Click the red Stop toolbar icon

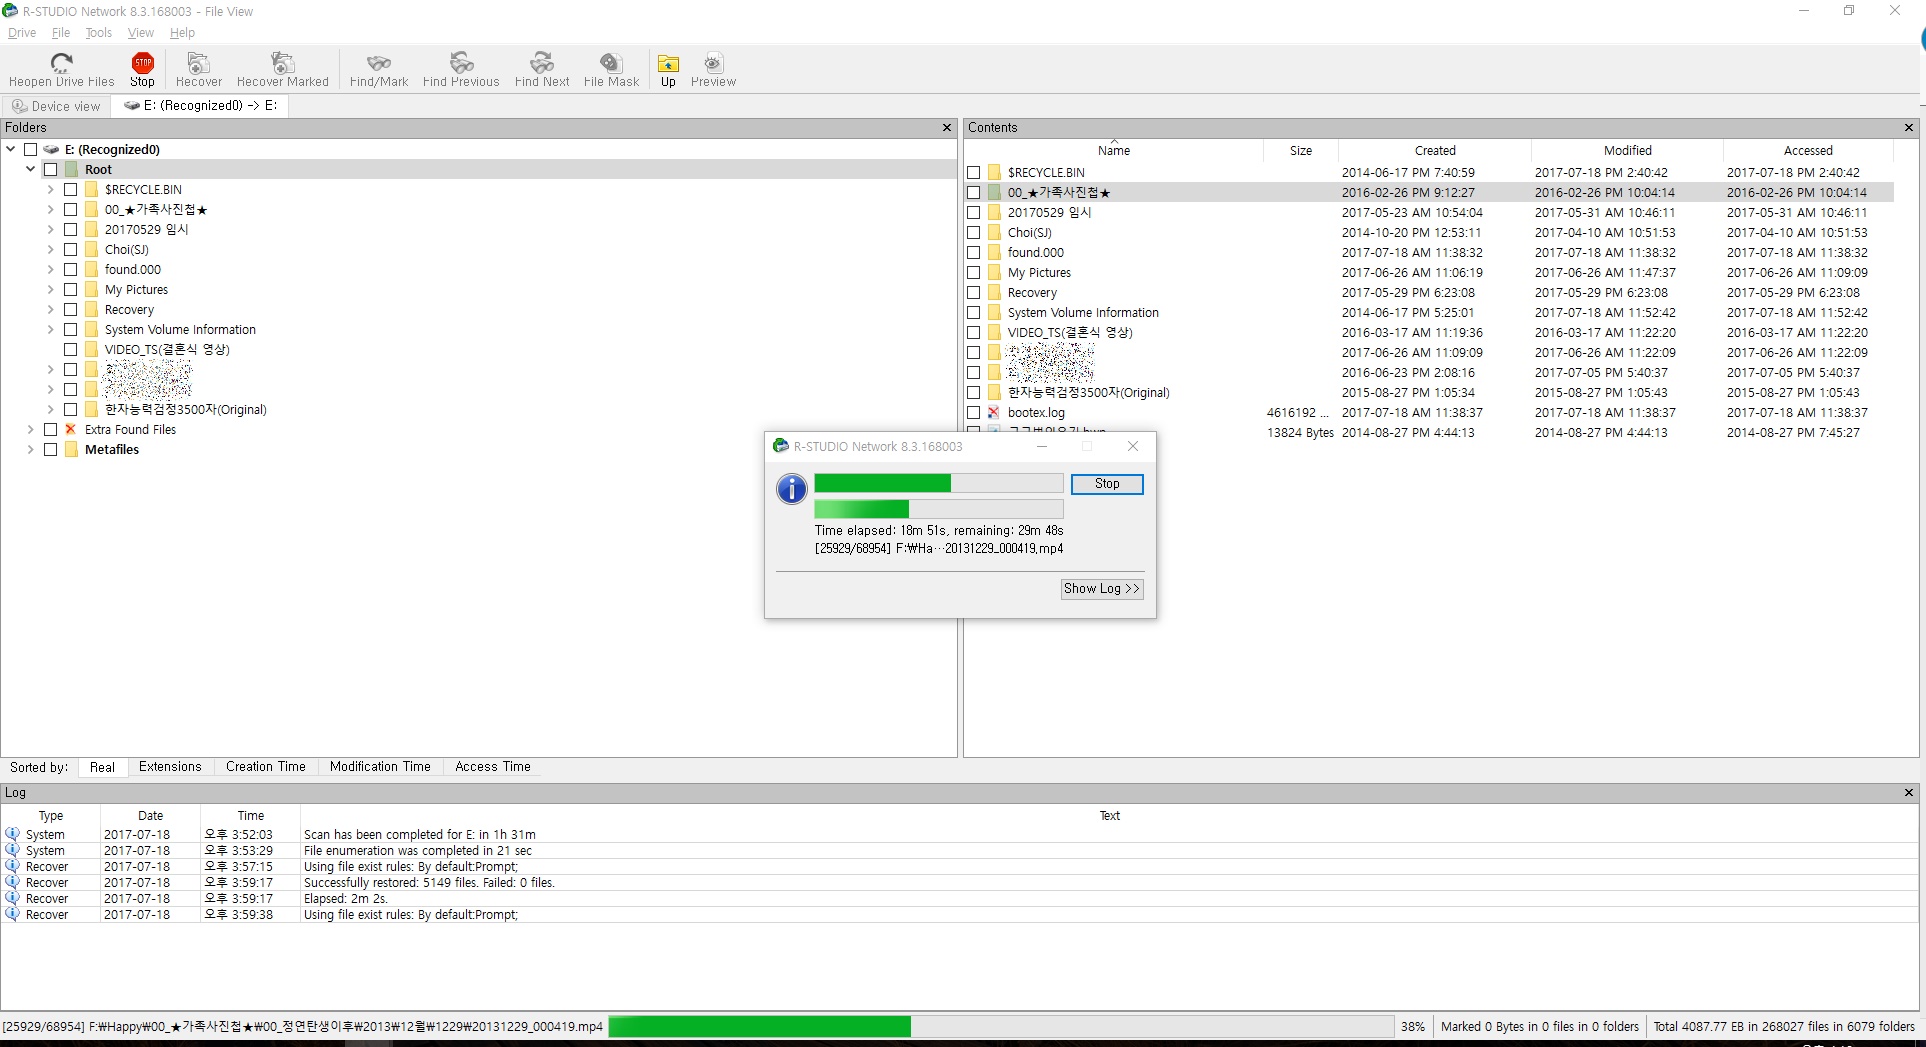[143, 63]
